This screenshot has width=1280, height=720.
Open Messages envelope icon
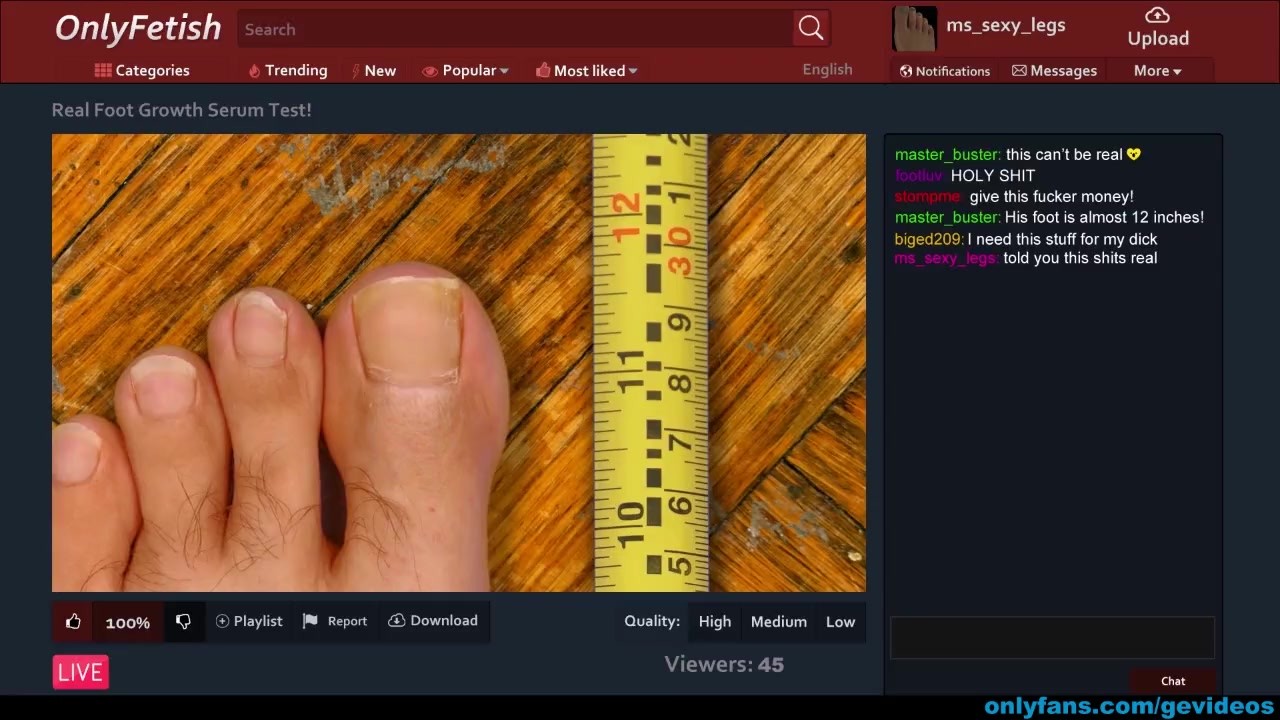[x=1019, y=71]
